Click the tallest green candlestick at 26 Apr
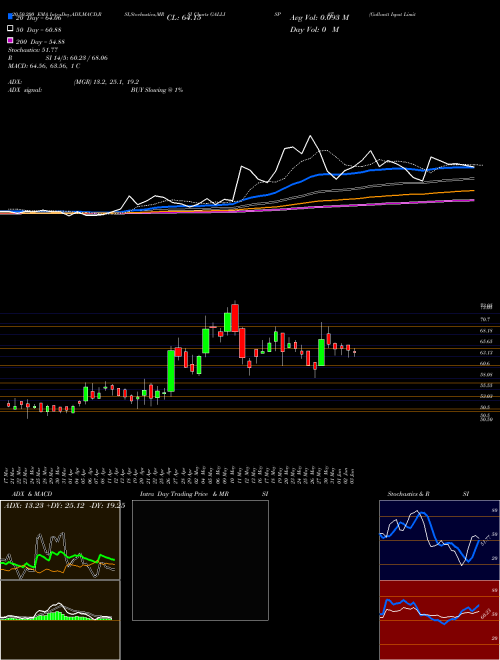The width and height of the screenshot is (500, 660). (171, 371)
